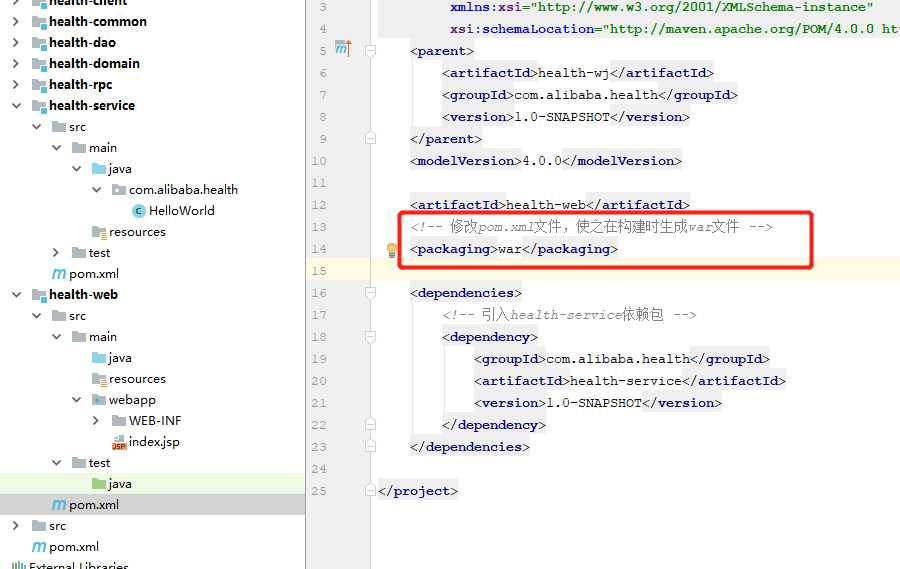Click the webapp folder icon
The width and height of the screenshot is (900, 569).
99,400
